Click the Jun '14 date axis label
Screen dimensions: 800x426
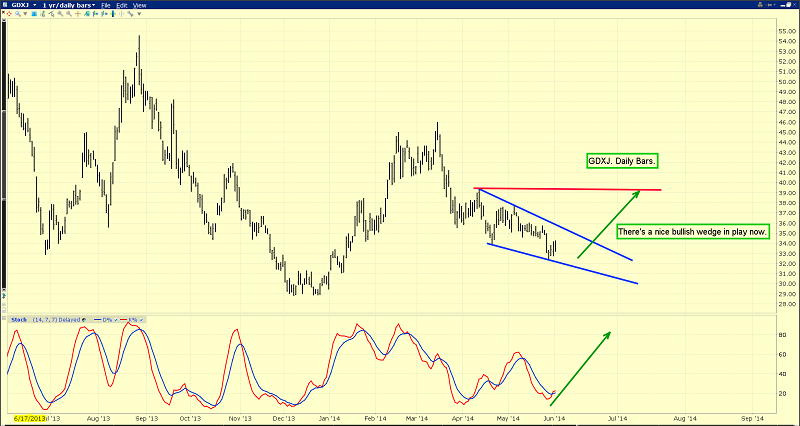click(555, 419)
